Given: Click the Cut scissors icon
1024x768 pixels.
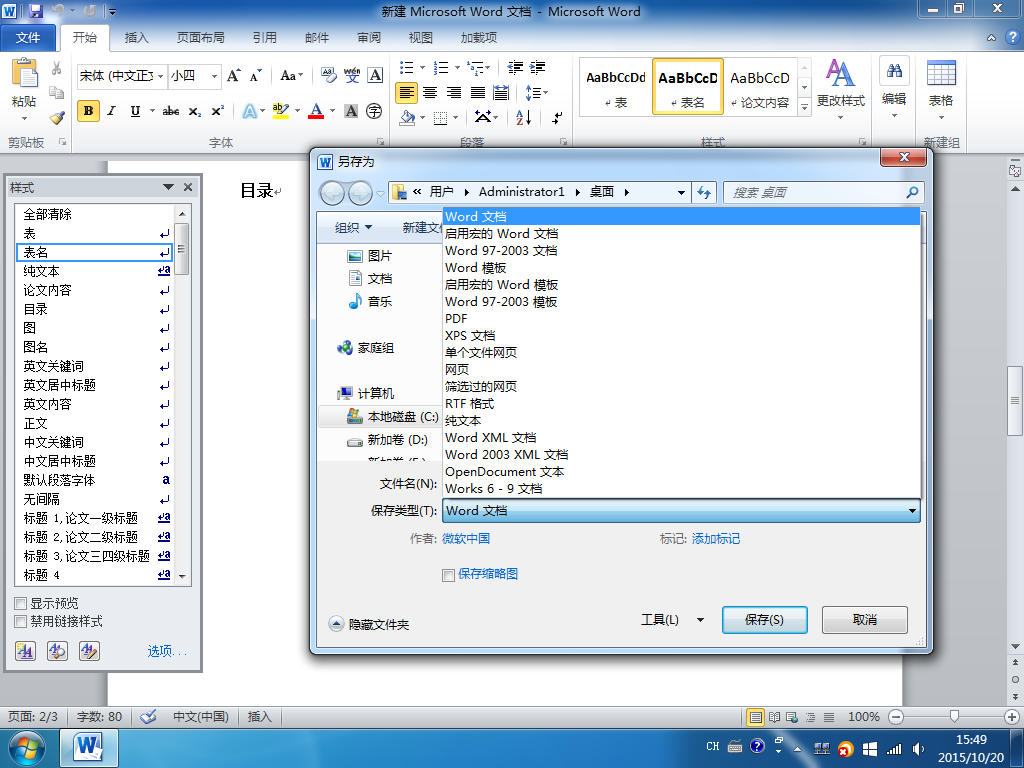Looking at the screenshot, I should click(56, 68).
